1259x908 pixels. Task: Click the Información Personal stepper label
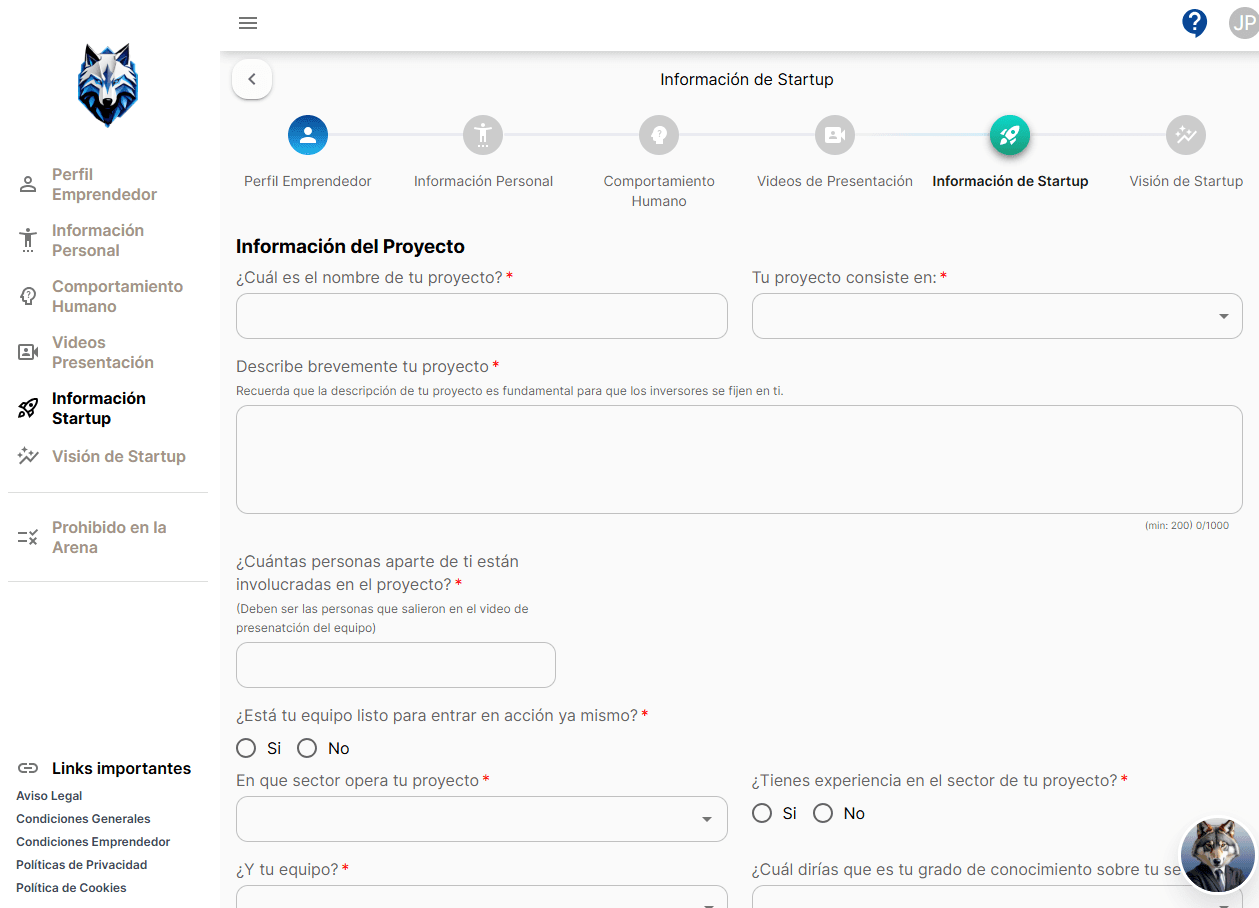pyautogui.click(x=483, y=181)
